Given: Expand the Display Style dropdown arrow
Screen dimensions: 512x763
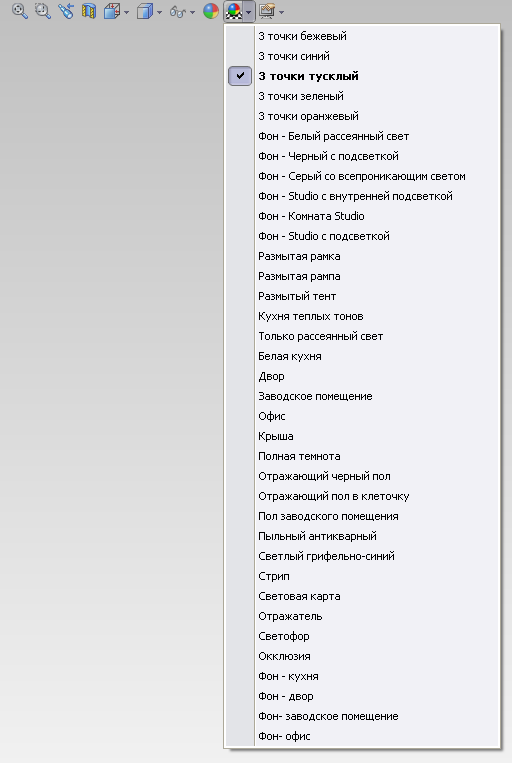Looking at the screenshot, I should 159,12.
